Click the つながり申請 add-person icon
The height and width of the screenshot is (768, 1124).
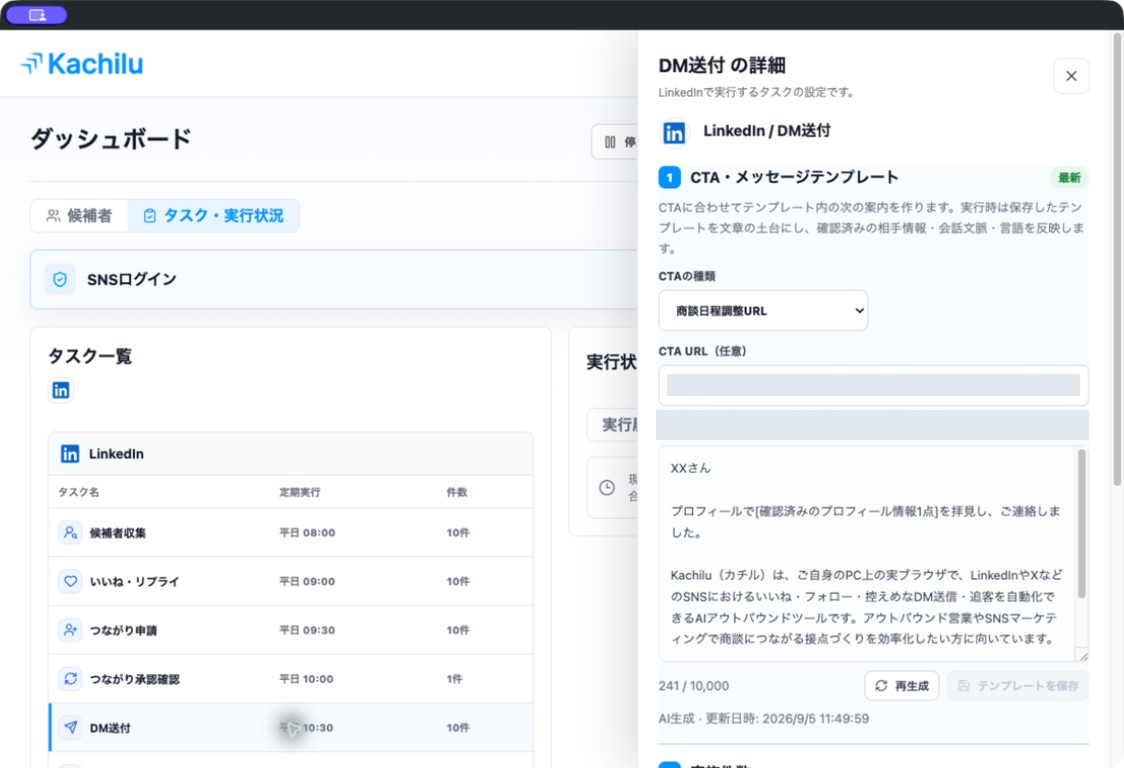pyautogui.click(x=70, y=630)
